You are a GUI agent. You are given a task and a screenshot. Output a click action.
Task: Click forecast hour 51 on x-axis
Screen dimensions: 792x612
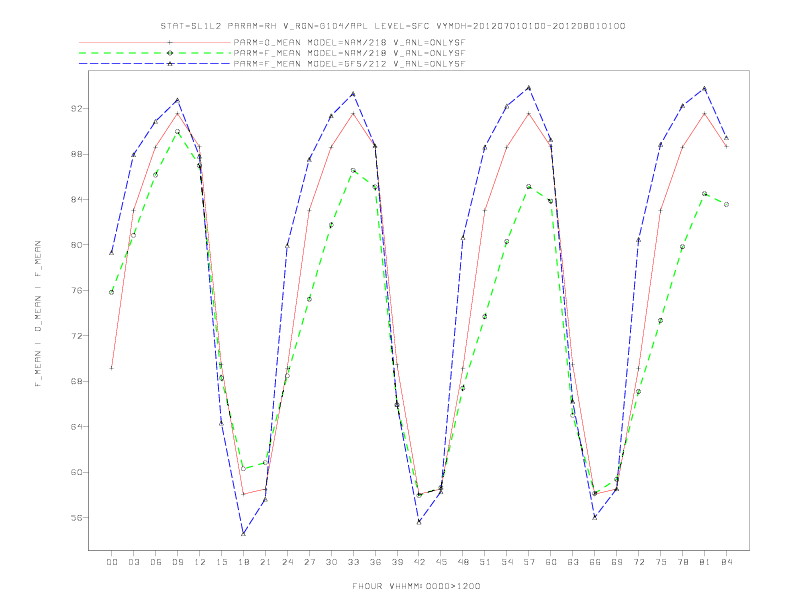485,562
